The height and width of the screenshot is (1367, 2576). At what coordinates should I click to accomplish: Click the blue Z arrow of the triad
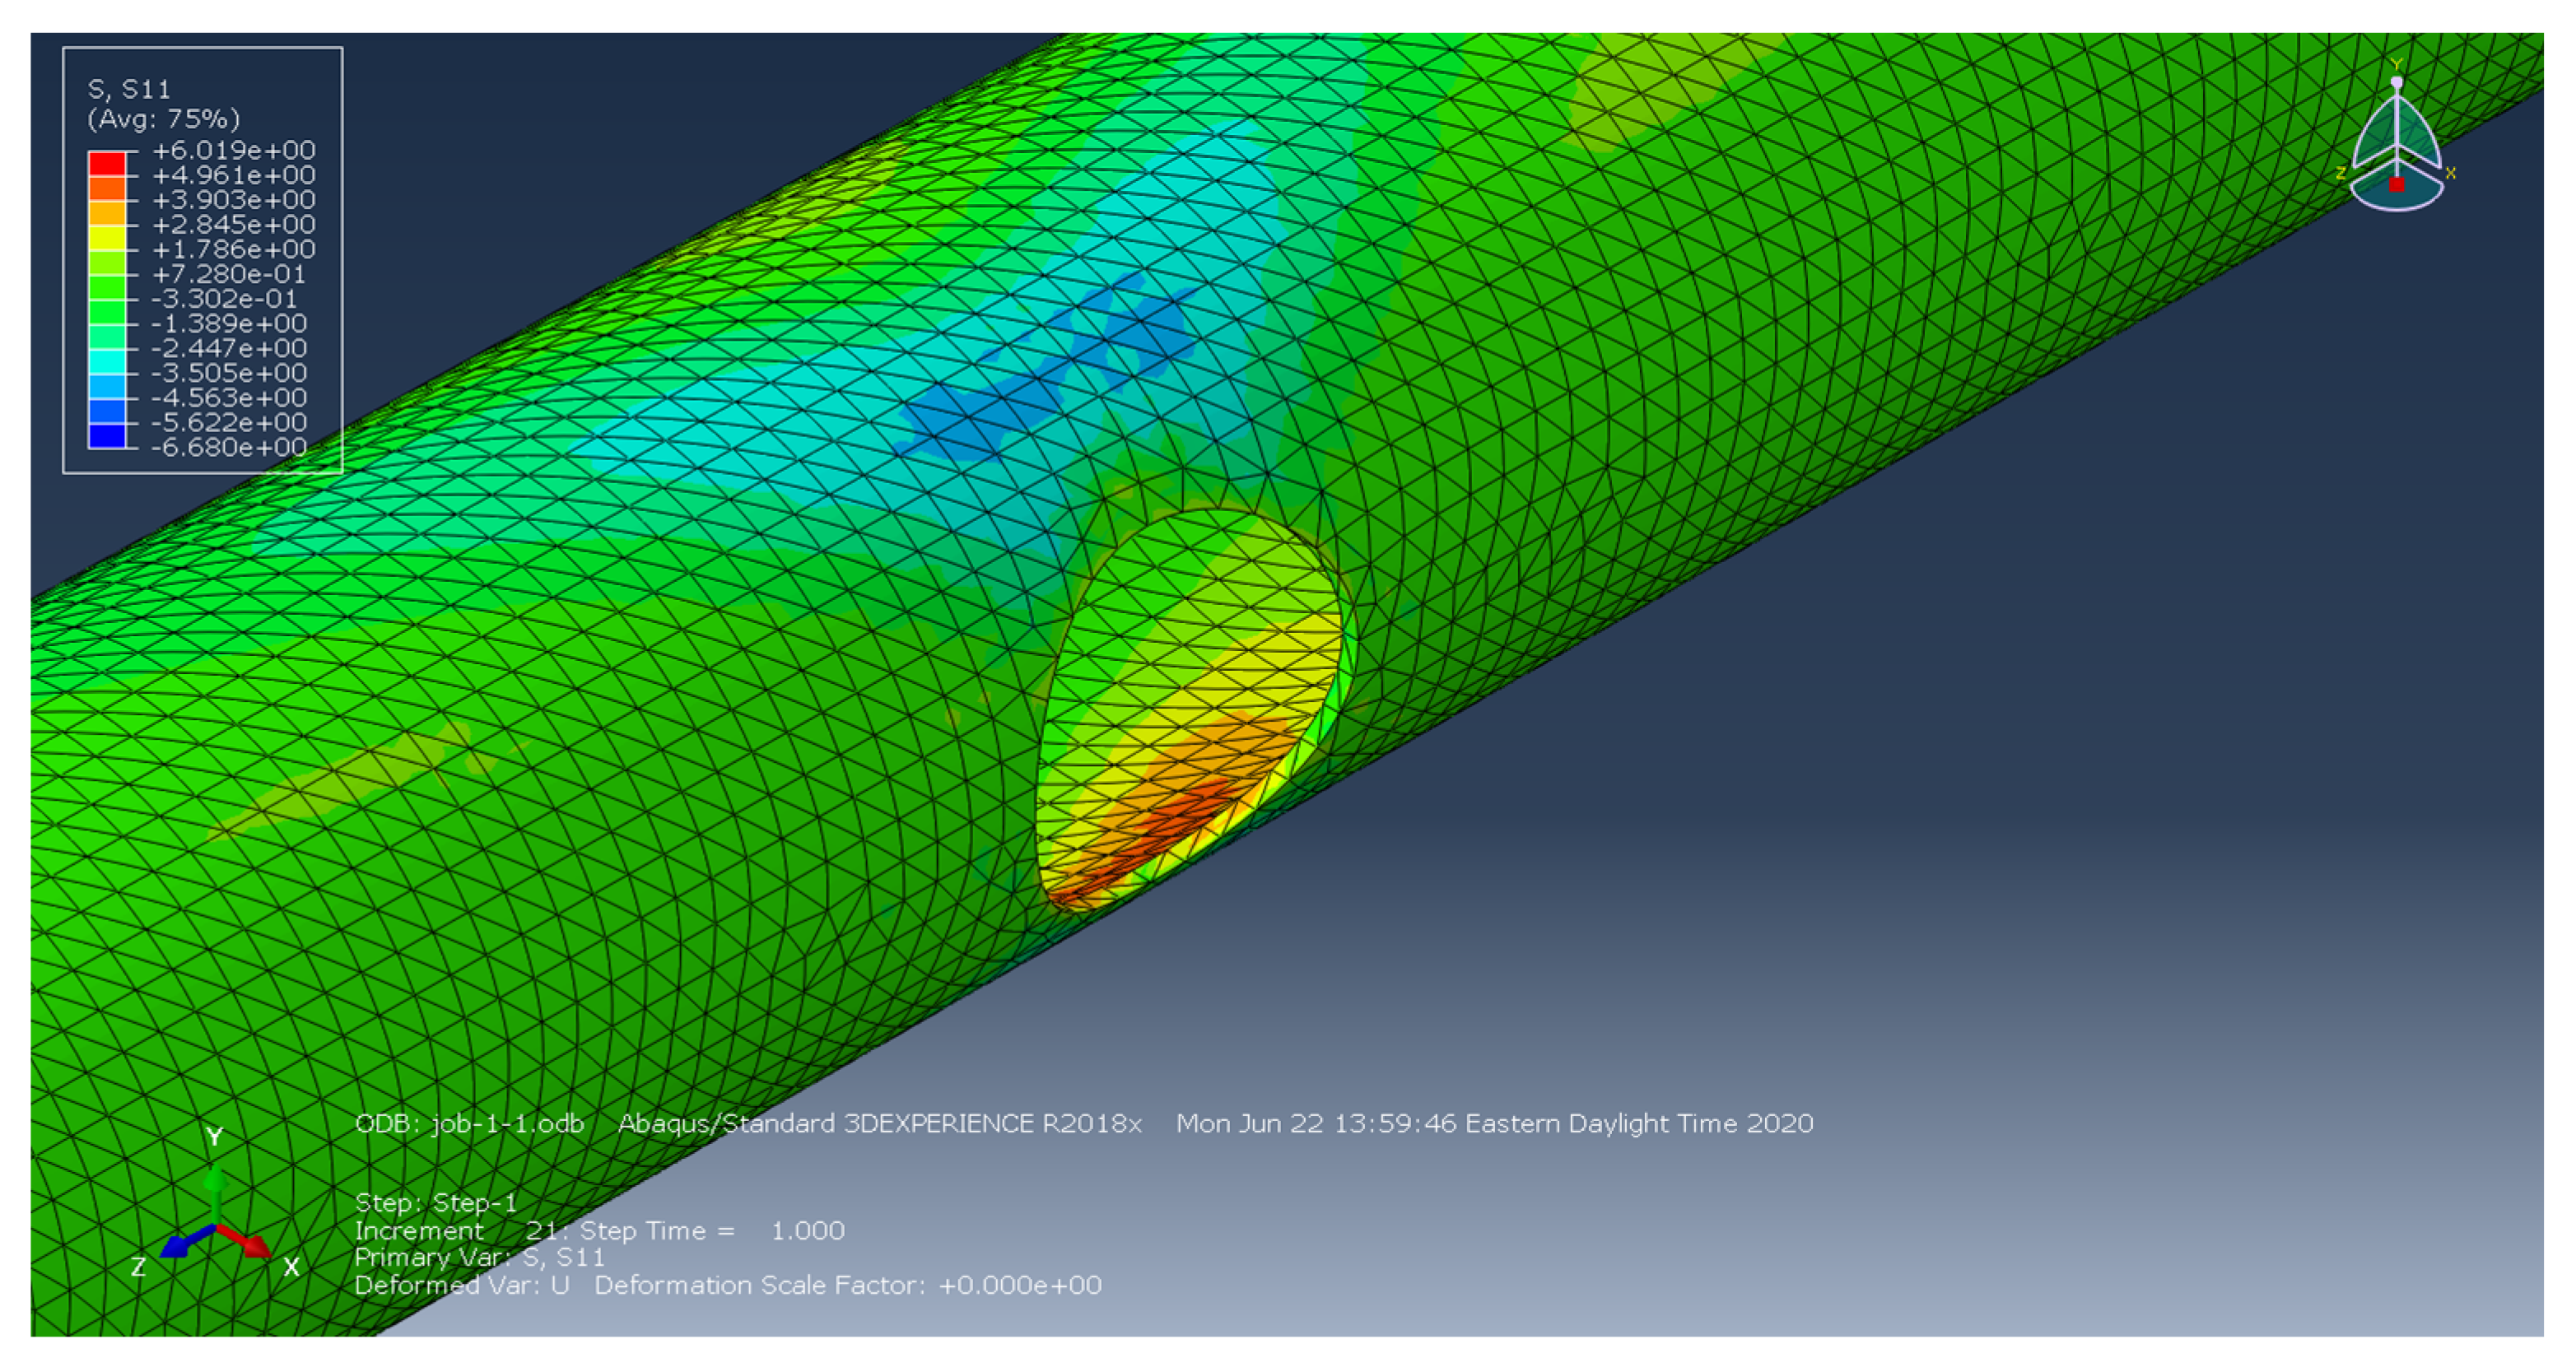180,1245
